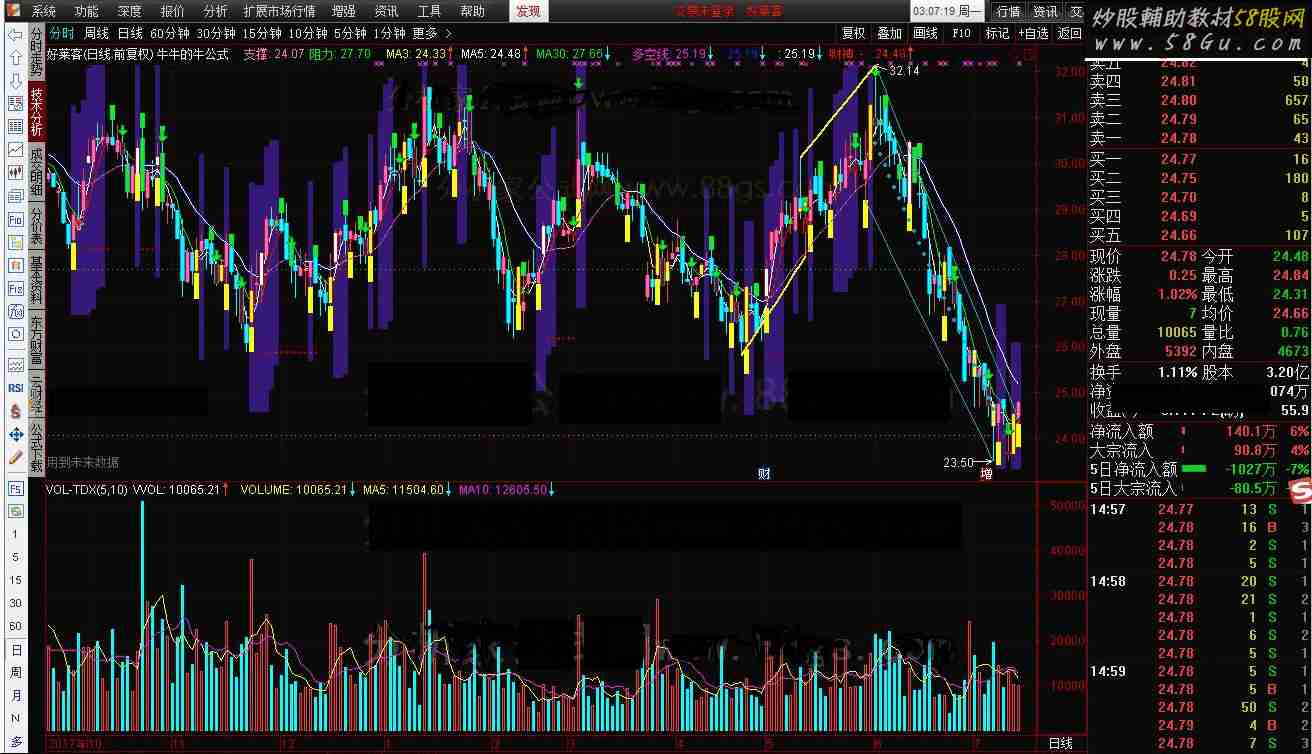Switch to 1分钟 period tab
Viewport: 1312px width, 754px height.
pos(388,33)
